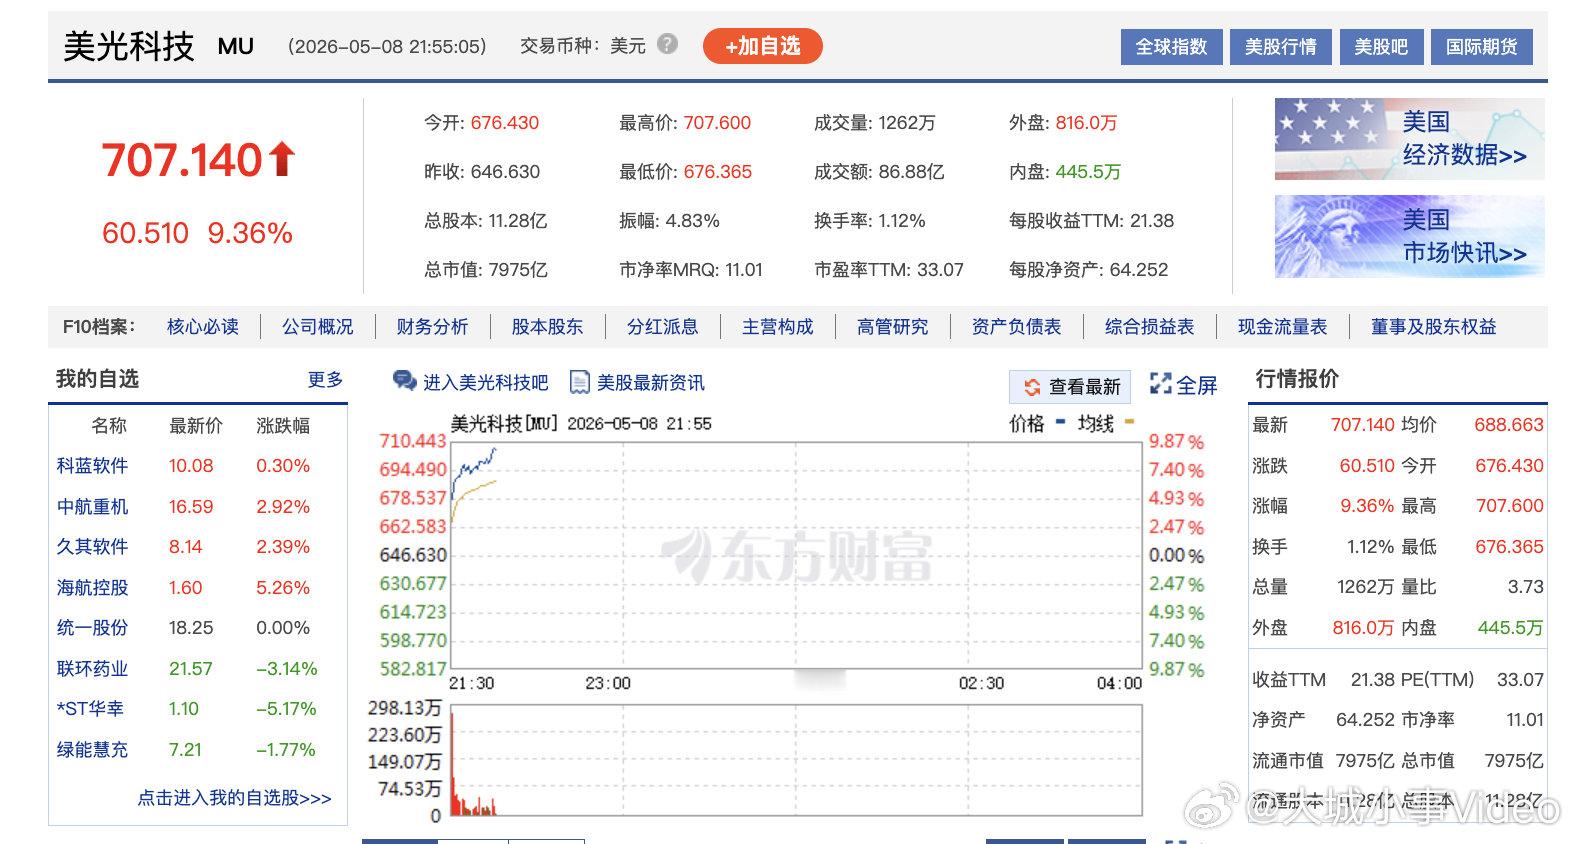This screenshot has width=1574, height=844.
Task: Open 高管研究 tab
Action: pyautogui.click(x=893, y=327)
